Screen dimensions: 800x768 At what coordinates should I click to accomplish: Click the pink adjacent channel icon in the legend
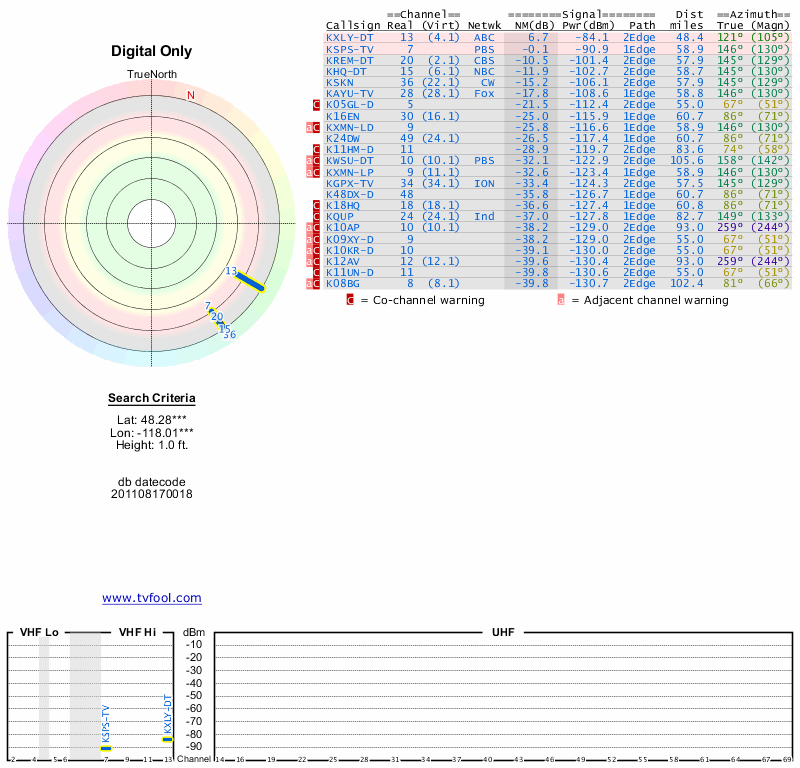(x=562, y=299)
